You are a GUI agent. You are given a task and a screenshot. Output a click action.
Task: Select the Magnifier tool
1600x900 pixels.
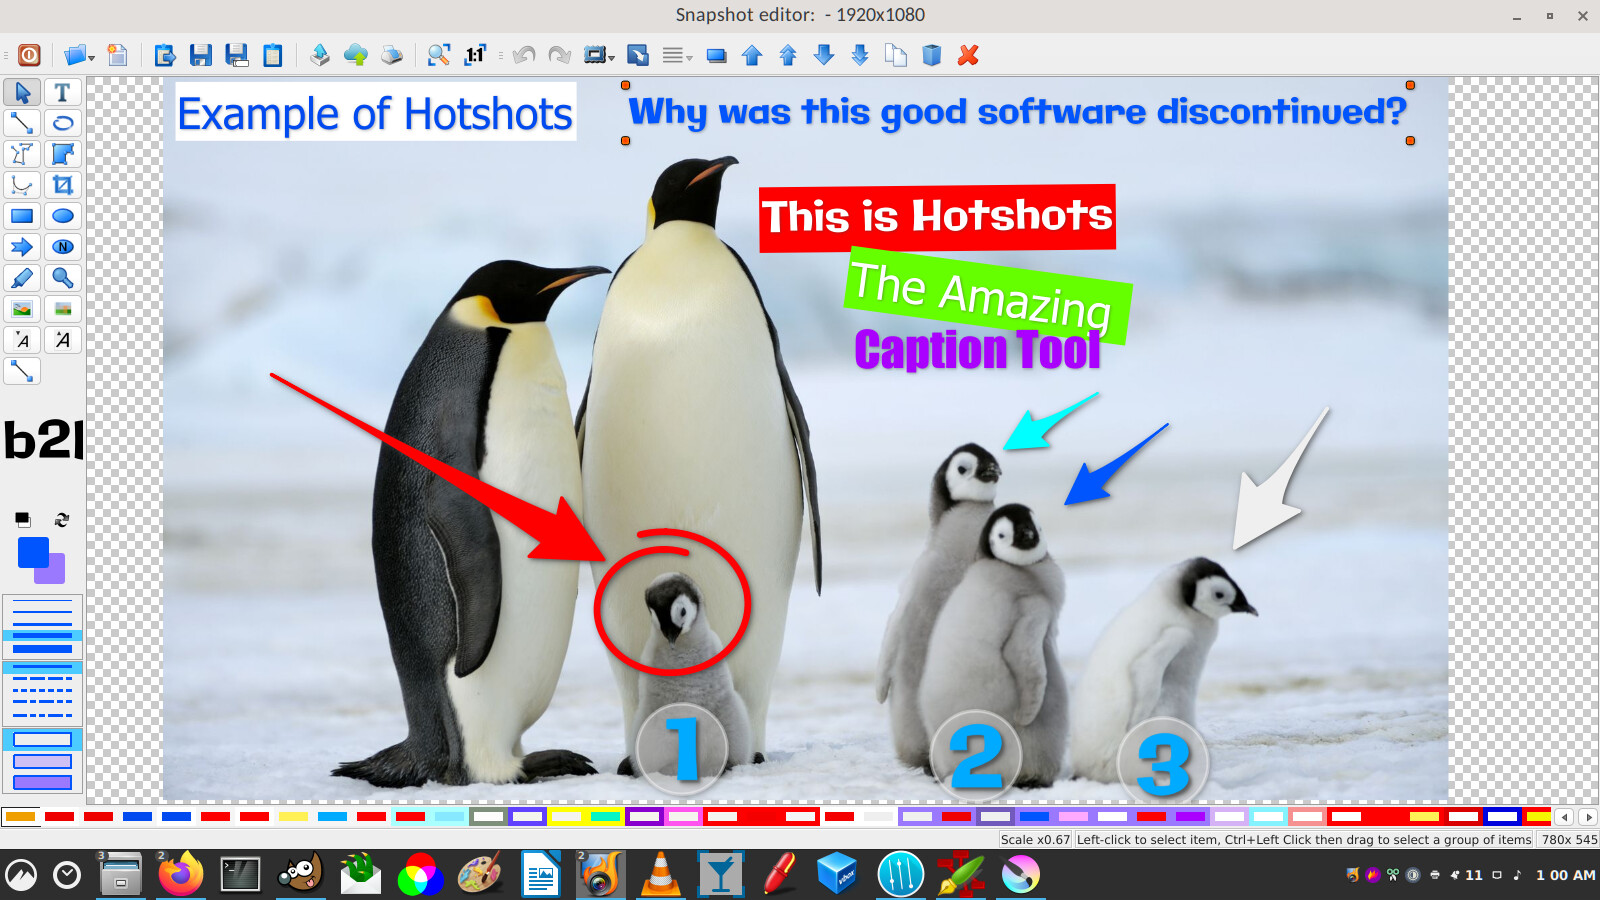62,278
